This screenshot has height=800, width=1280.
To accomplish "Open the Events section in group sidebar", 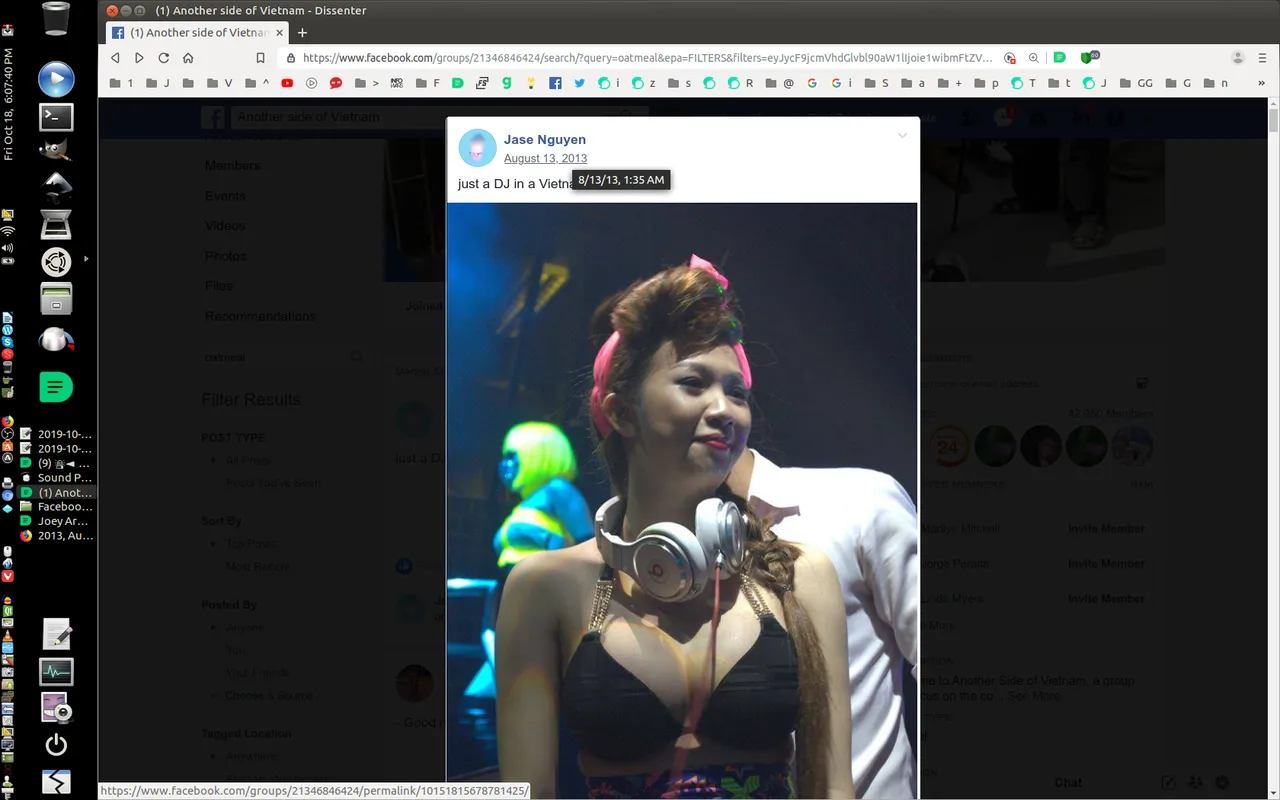I will (x=225, y=196).
